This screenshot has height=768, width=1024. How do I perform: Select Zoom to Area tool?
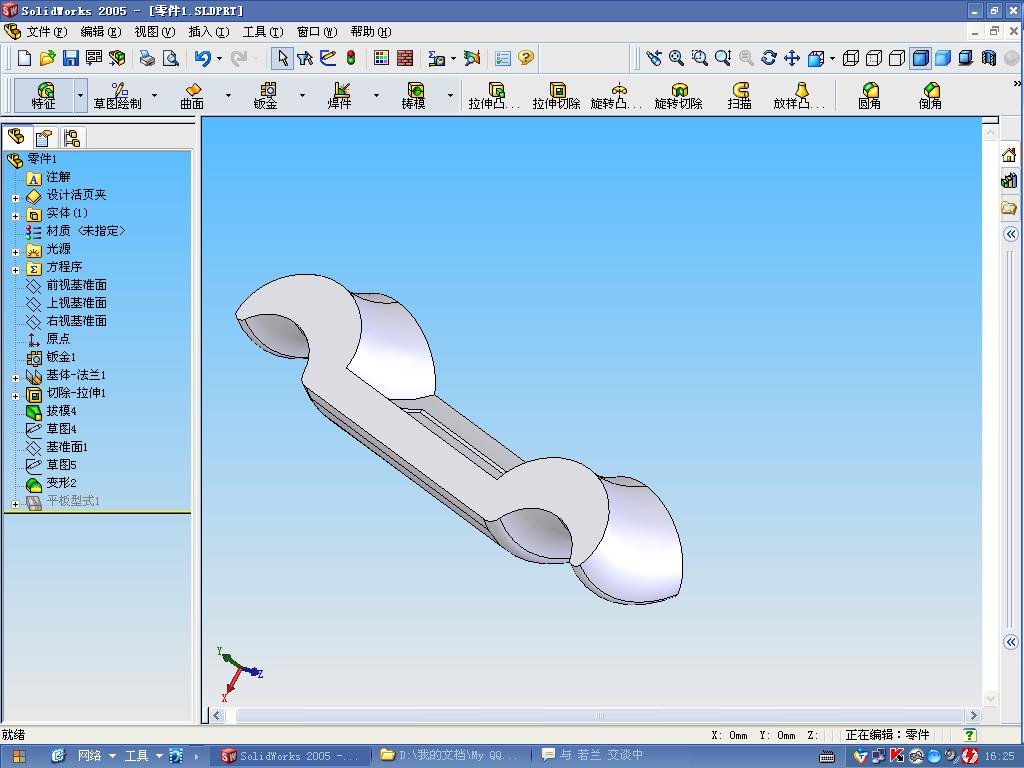(699, 58)
